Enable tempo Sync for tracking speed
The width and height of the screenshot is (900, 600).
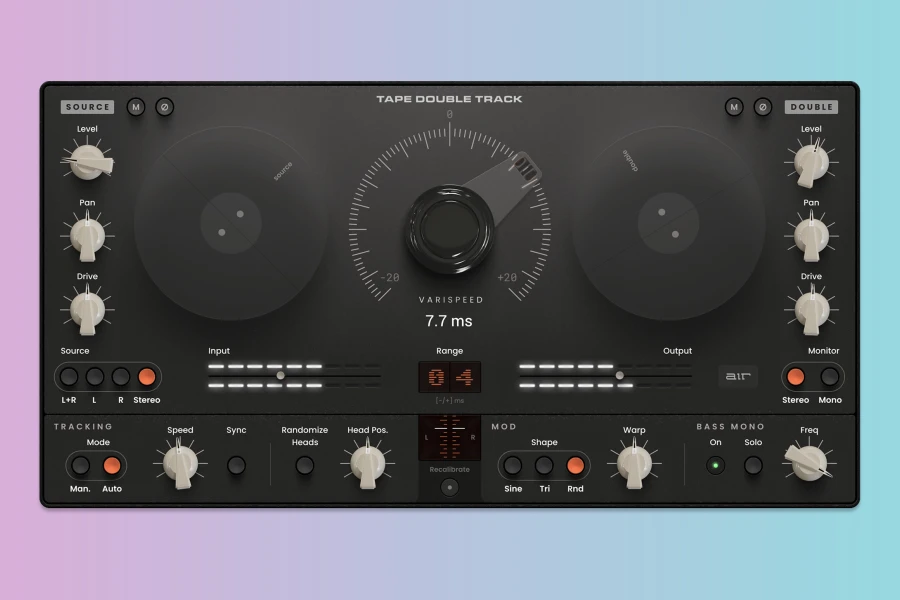tap(236, 465)
